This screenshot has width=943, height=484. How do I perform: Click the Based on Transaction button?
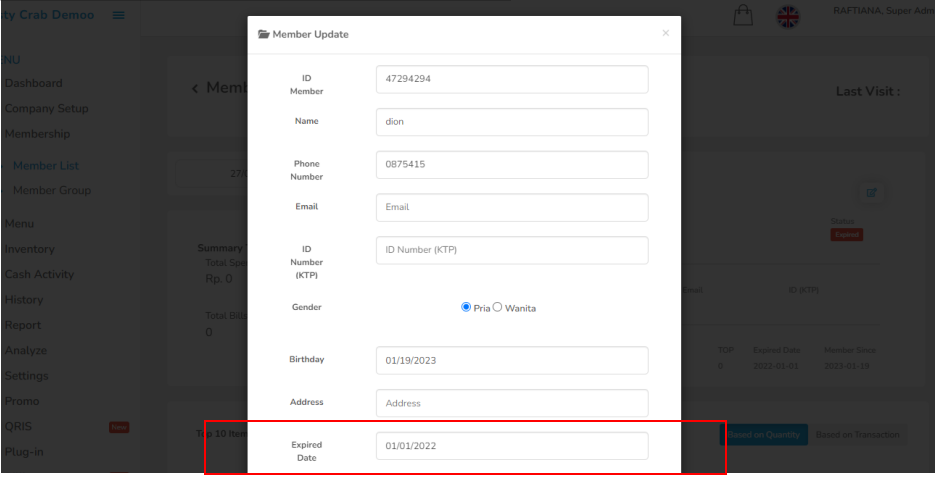pos(858,435)
